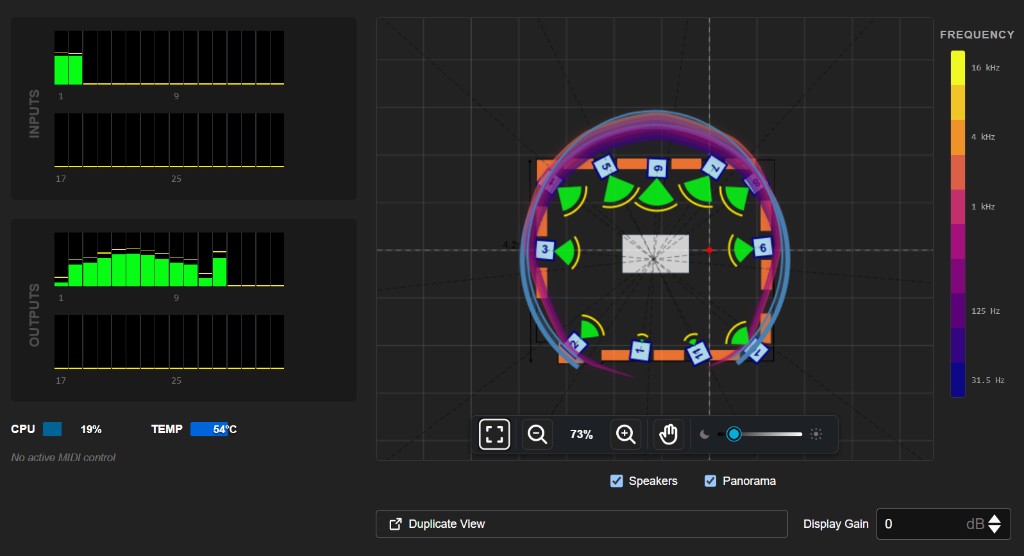Decrease Display Gain with down arrow
This screenshot has height=556, width=1024.
pos(995,529)
